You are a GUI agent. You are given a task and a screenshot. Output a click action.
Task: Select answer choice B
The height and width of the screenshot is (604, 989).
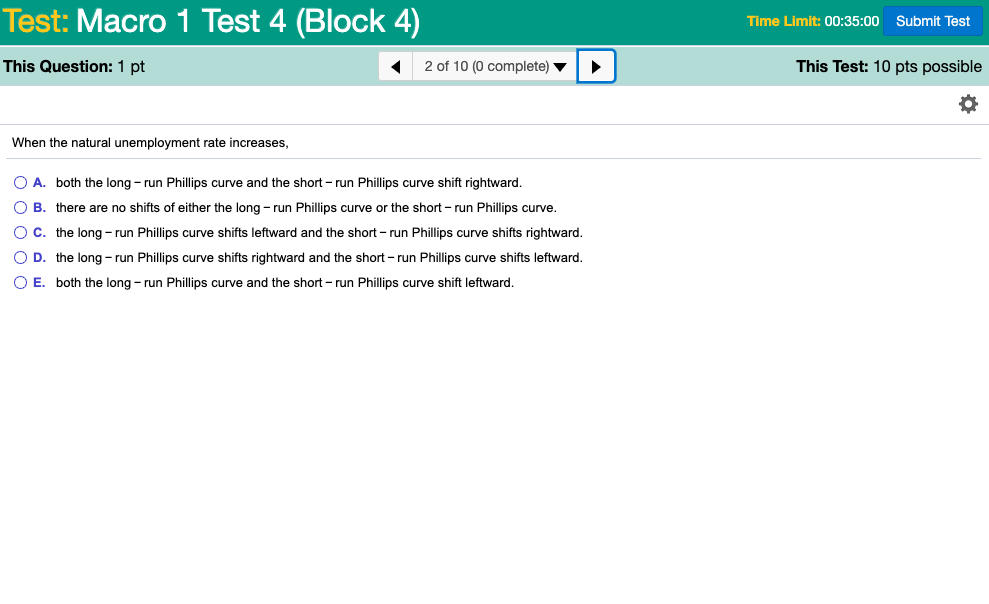tap(20, 207)
